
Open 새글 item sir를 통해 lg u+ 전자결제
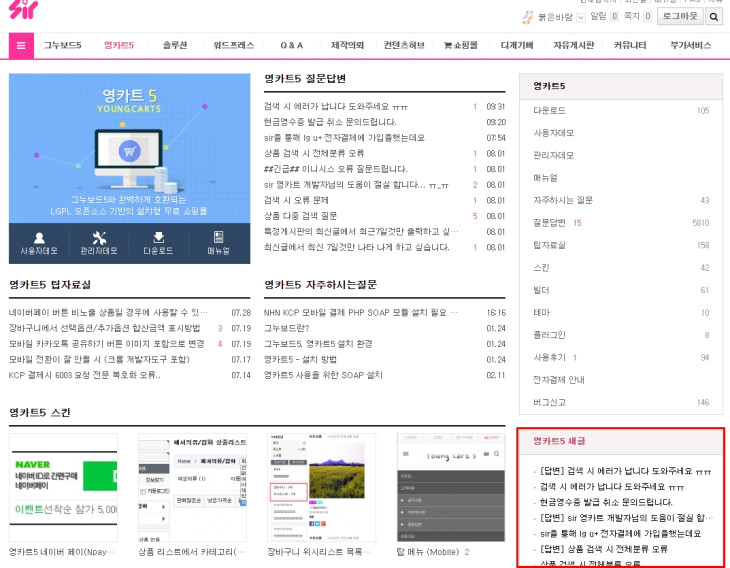(x=620, y=534)
